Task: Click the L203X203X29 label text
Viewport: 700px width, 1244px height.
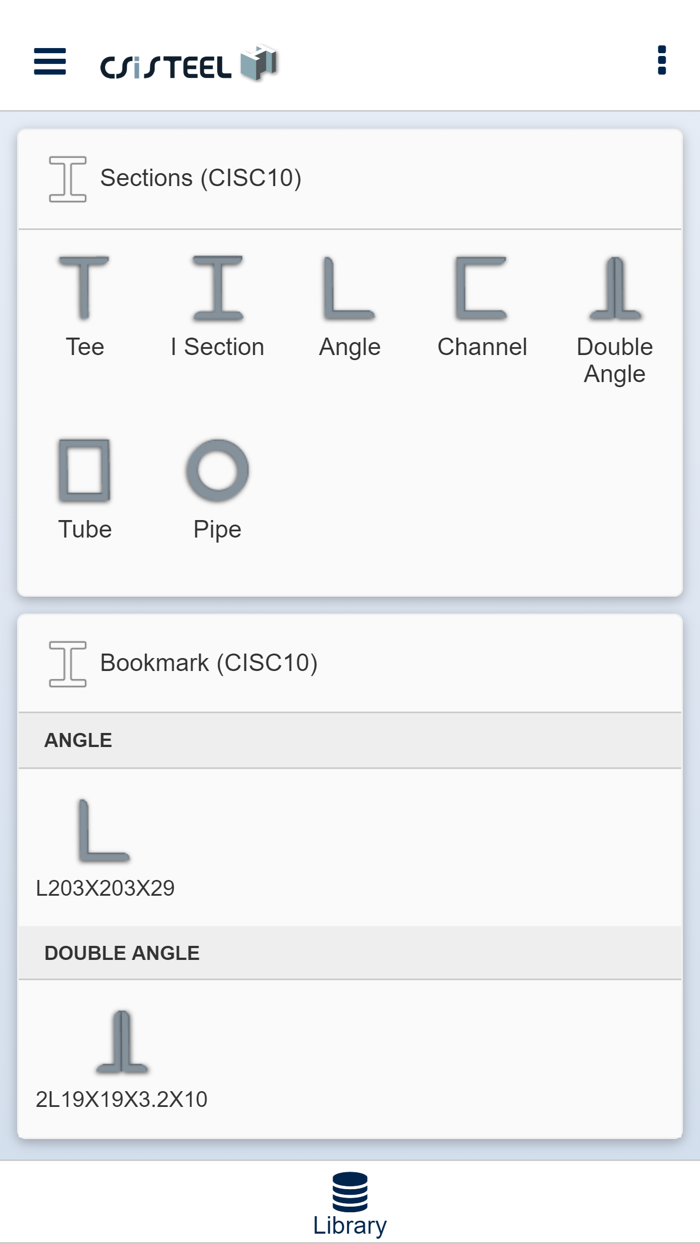Action: (x=105, y=888)
